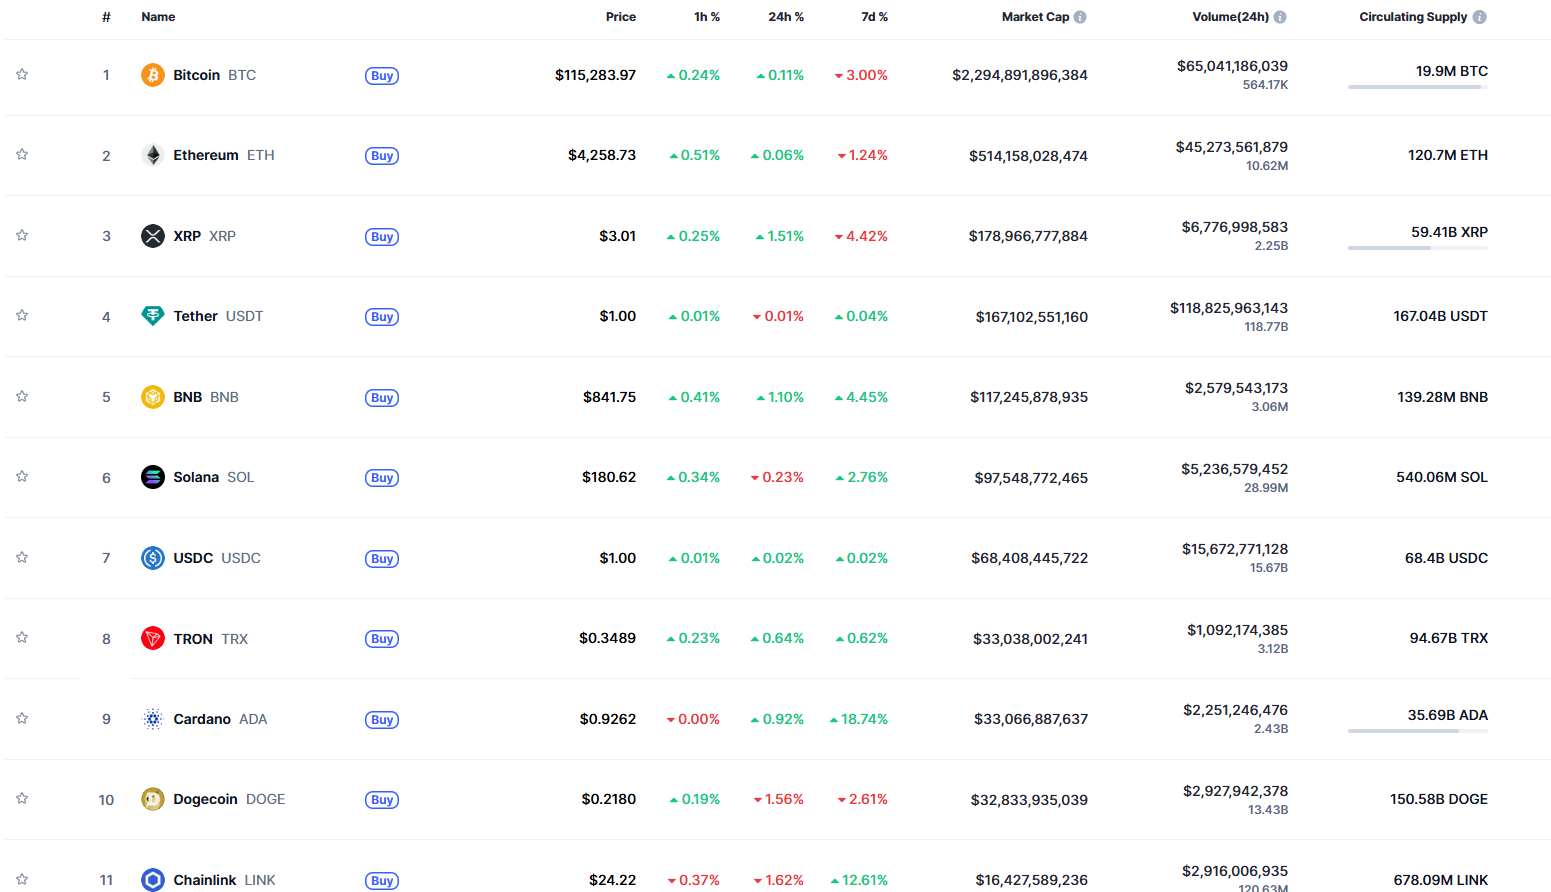This screenshot has width=1551, height=892.
Task: Open the Ethereum ETH name link
Action: click(x=224, y=155)
